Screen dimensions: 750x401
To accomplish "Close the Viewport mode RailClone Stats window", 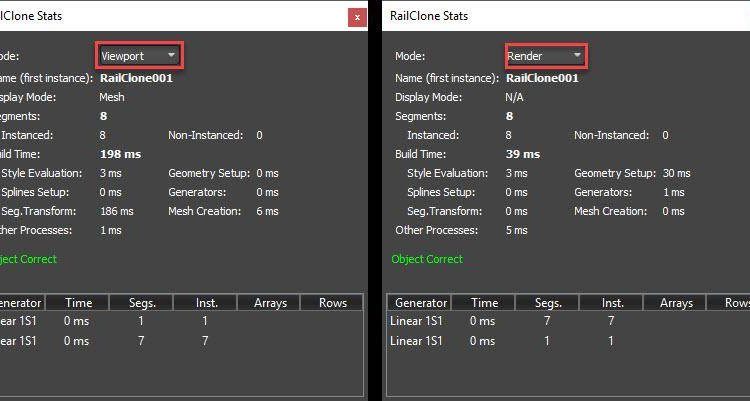I will [x=357, y=17].
